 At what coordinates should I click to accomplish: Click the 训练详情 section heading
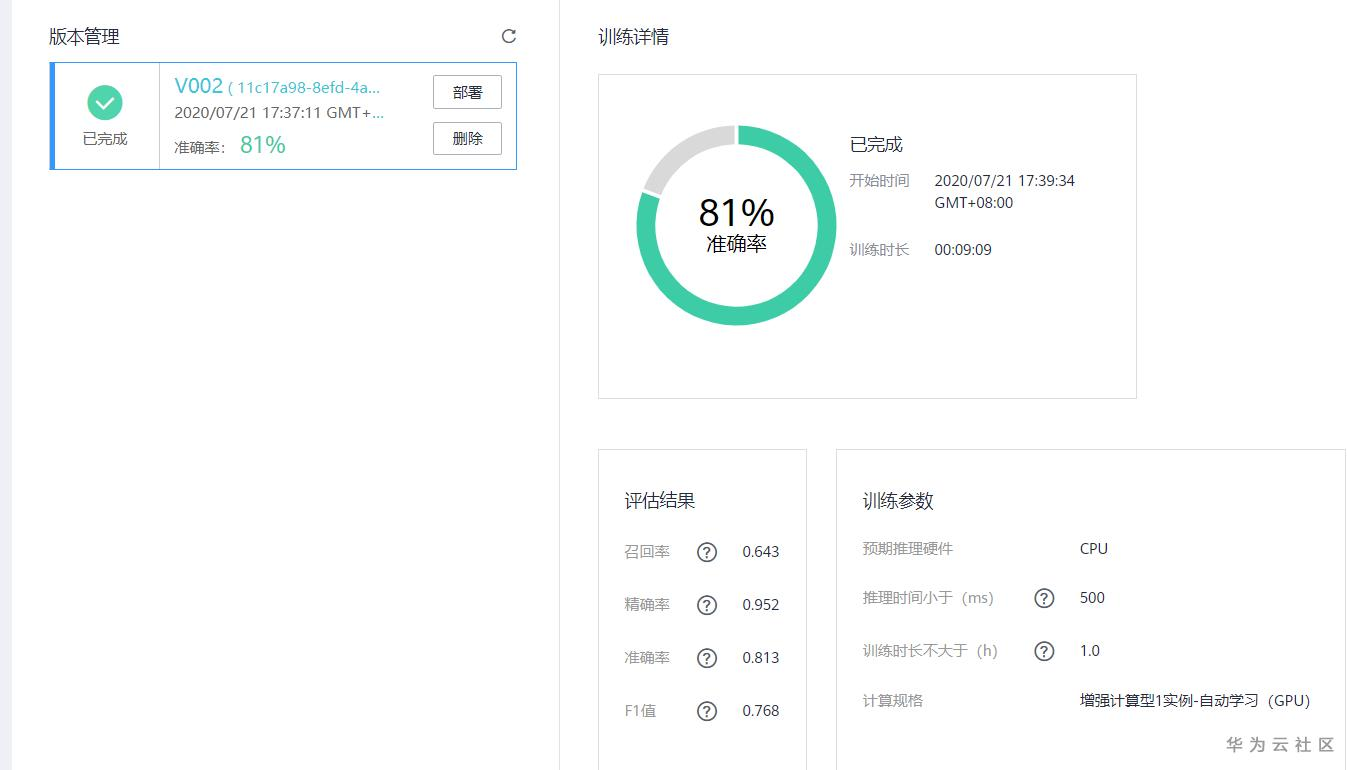click(x=633, y=37)
